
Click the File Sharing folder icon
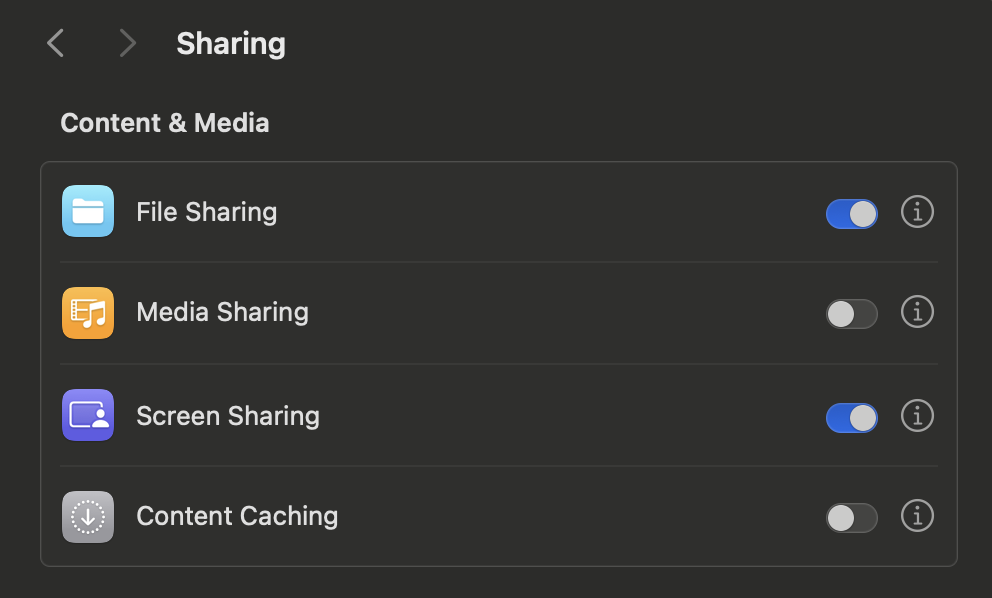(88, 211)
